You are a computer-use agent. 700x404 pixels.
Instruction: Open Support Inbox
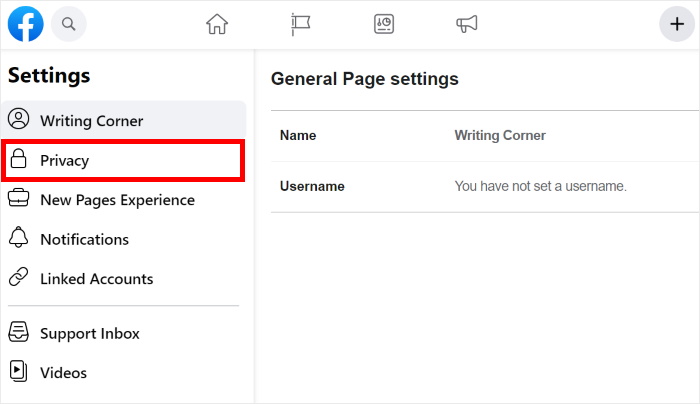click(x=89, y=333)
